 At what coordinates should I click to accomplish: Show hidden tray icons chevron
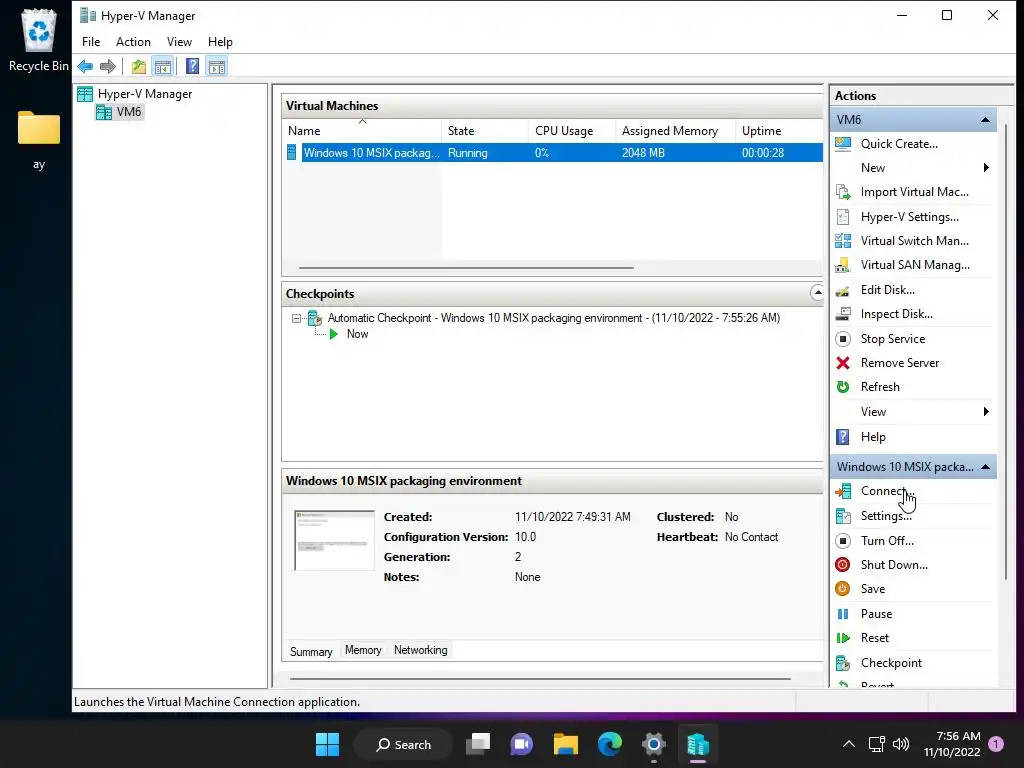pos(848,744)
